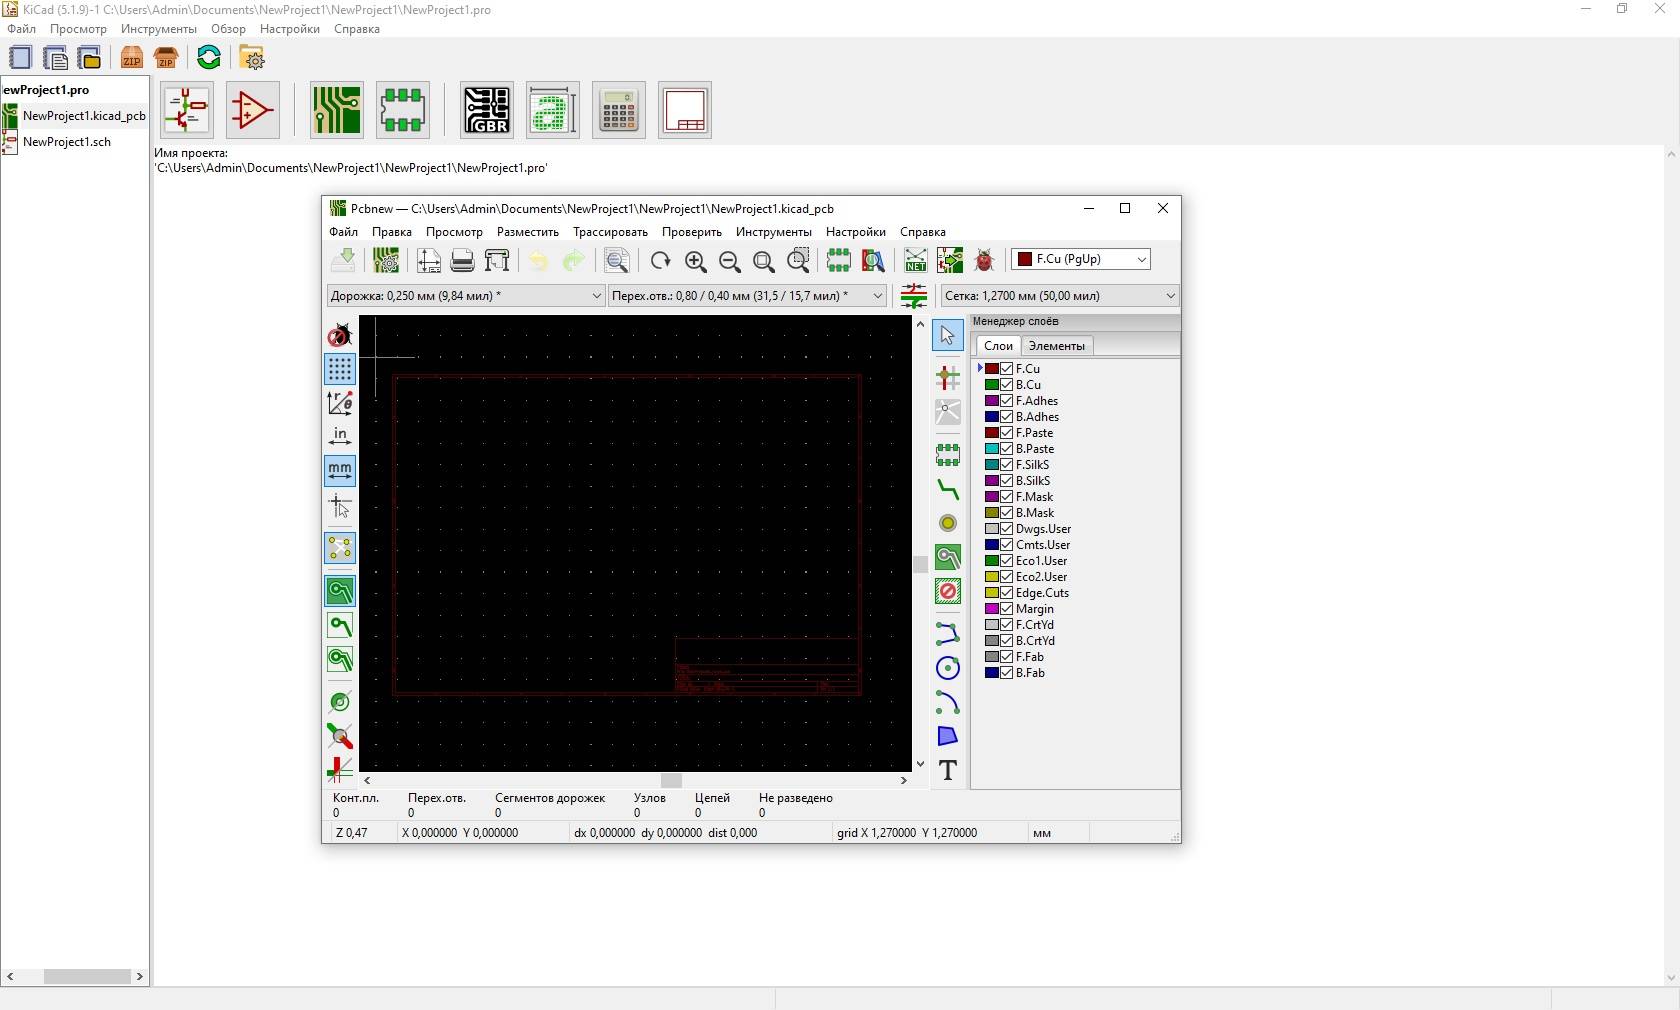The height and width of the screenshot is (1010, 1680).
Task: Click zoom out magnifier in Pcbnew
Action: coord(730,261)
